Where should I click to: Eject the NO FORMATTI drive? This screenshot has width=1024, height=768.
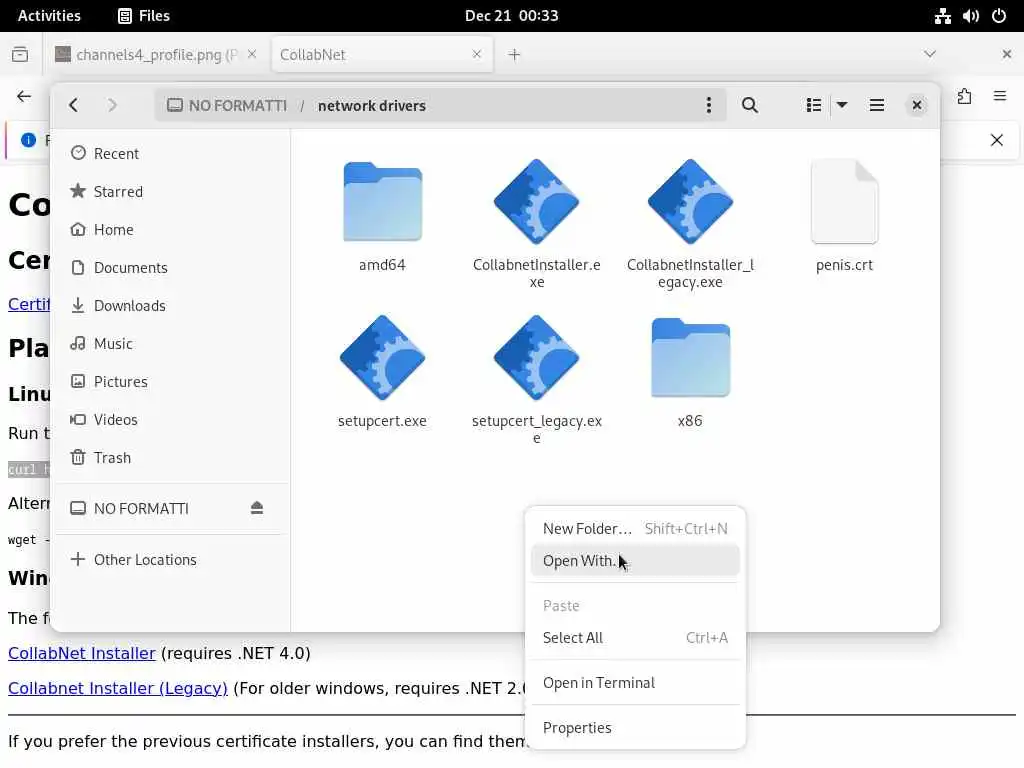(257, 508)
